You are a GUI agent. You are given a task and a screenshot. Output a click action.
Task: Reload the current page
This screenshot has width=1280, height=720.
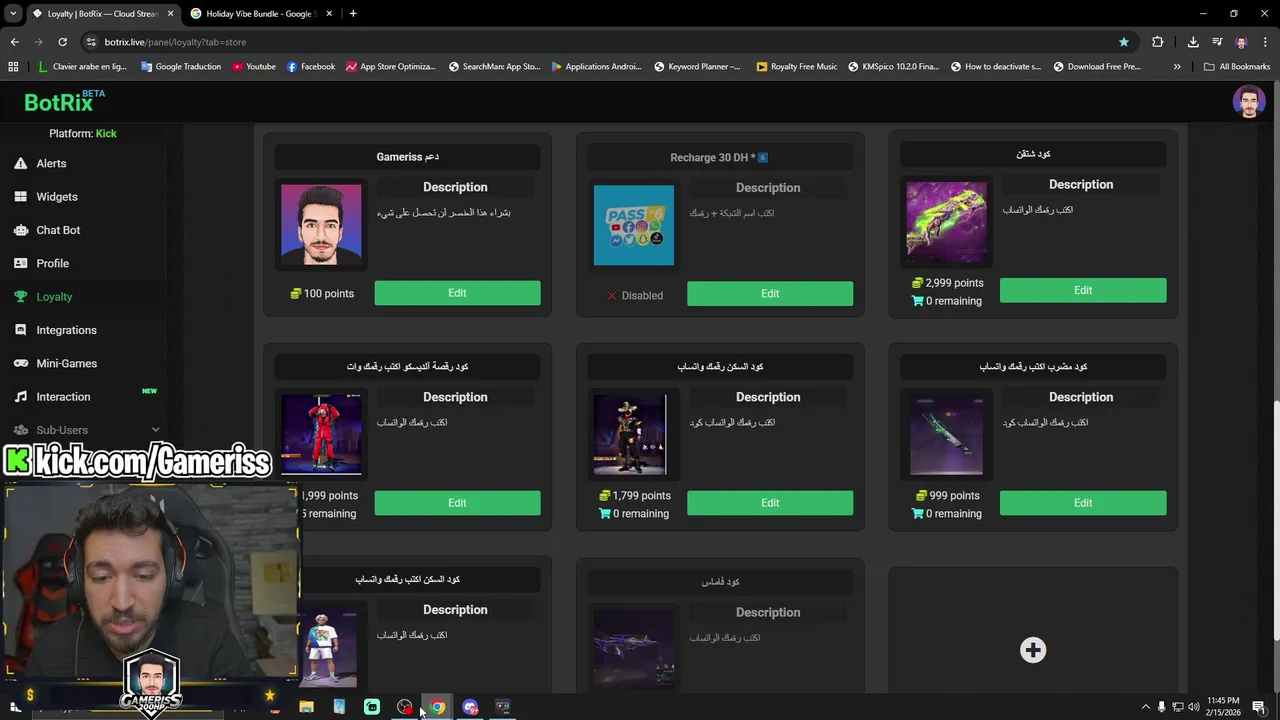[x=62, y=42]
